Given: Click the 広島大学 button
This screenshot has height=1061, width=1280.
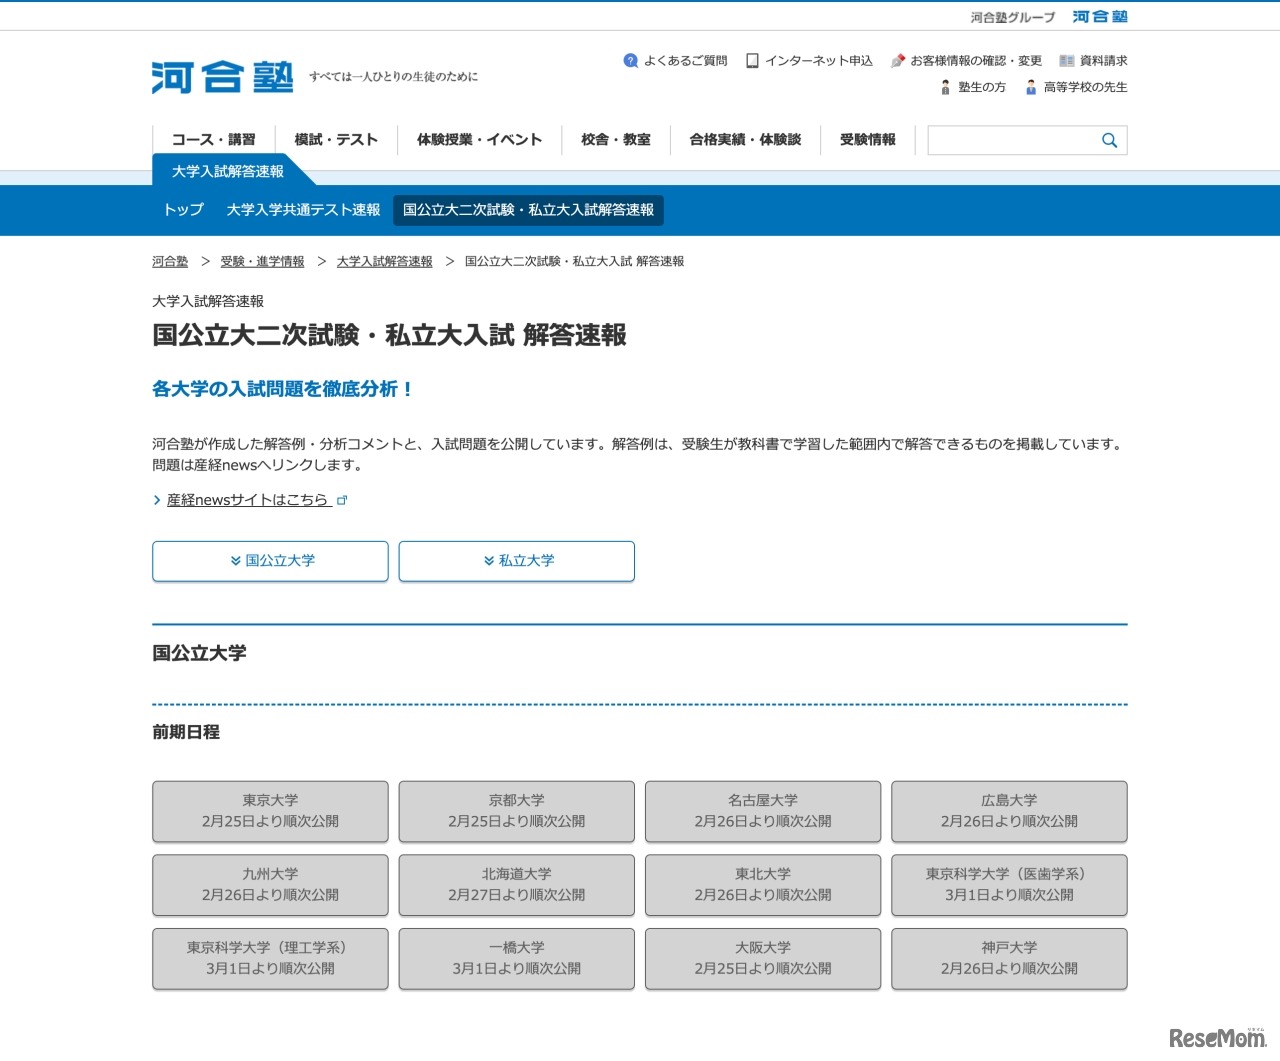Looking at the screenshot, I should 1009,811.
